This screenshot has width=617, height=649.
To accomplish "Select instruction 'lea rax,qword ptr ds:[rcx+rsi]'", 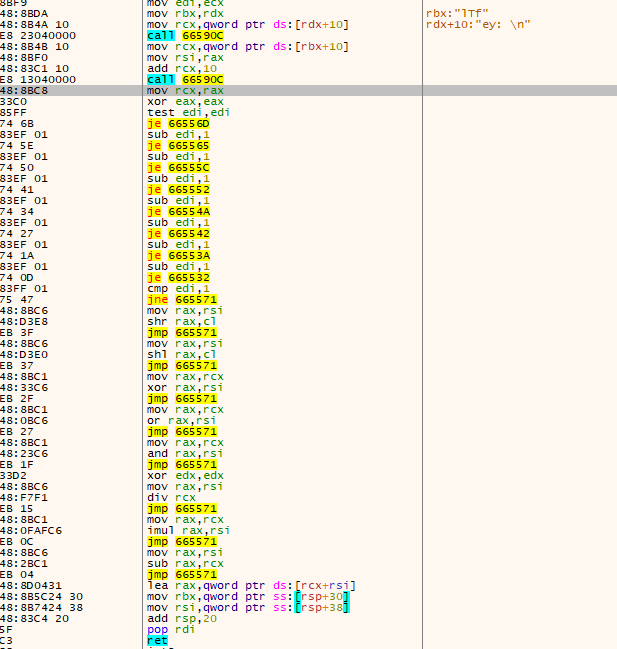I will click(x=251, y=586).
